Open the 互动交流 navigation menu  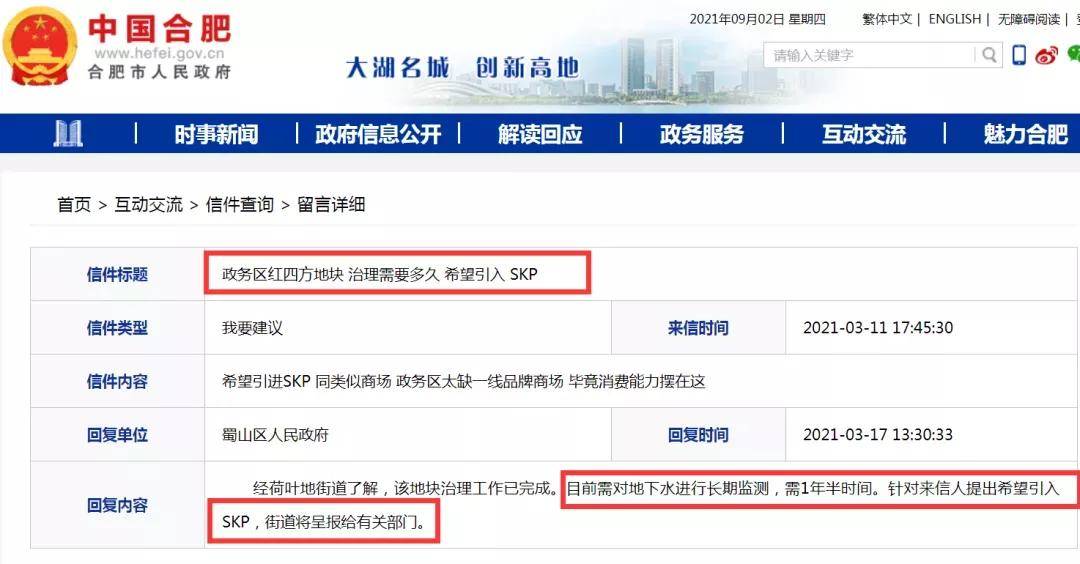coord(864,134)
